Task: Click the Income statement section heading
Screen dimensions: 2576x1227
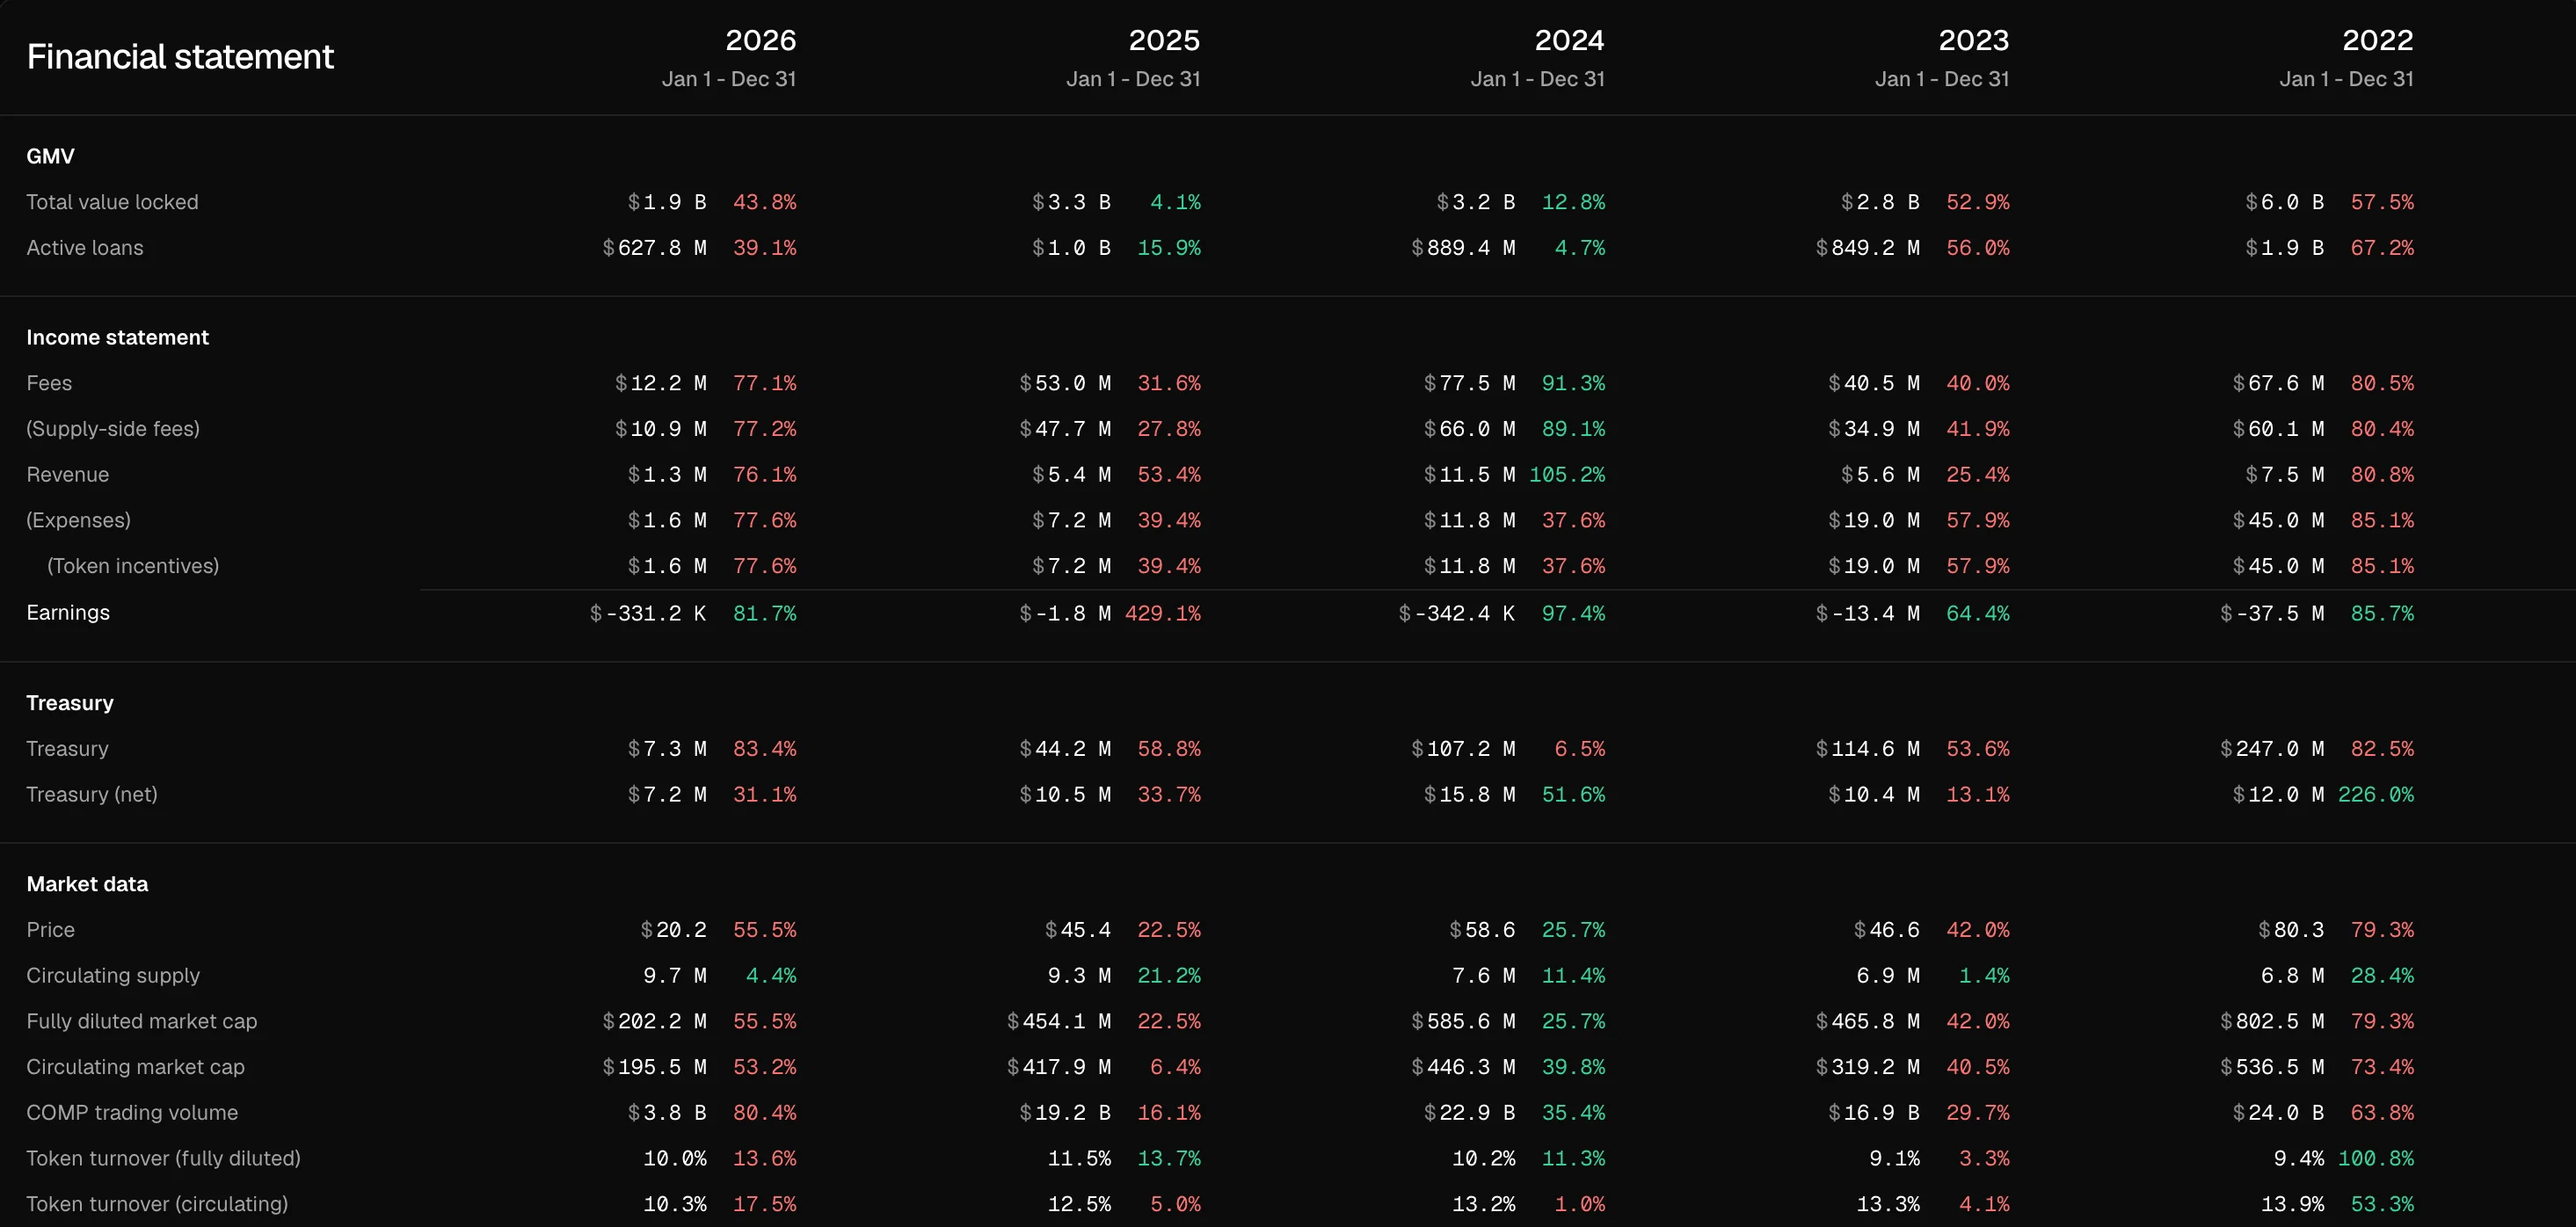Action: click(117, 337)
